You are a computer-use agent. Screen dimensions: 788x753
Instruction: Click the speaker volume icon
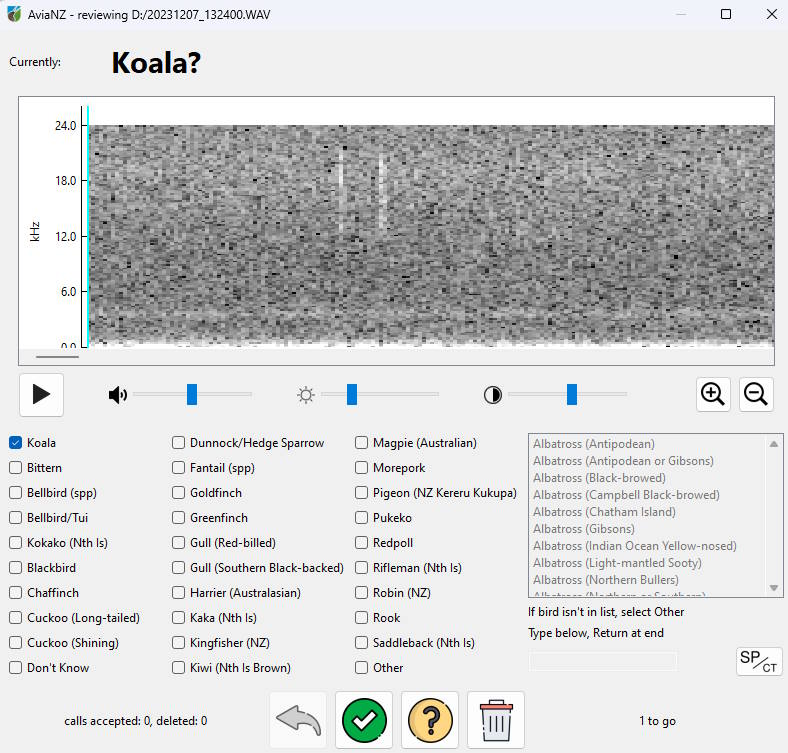(x=118, y=395)
